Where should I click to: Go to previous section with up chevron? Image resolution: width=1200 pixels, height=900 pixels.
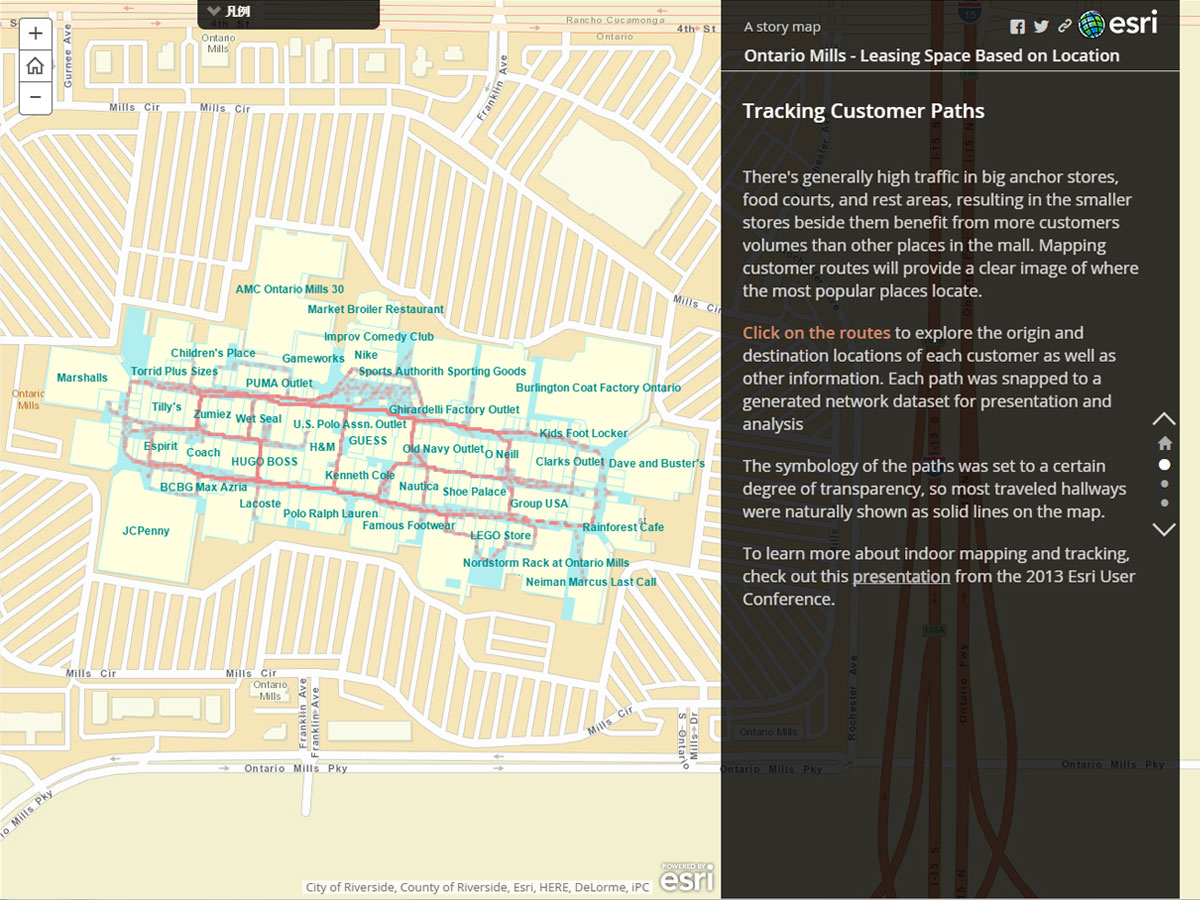pos(1164,418)
